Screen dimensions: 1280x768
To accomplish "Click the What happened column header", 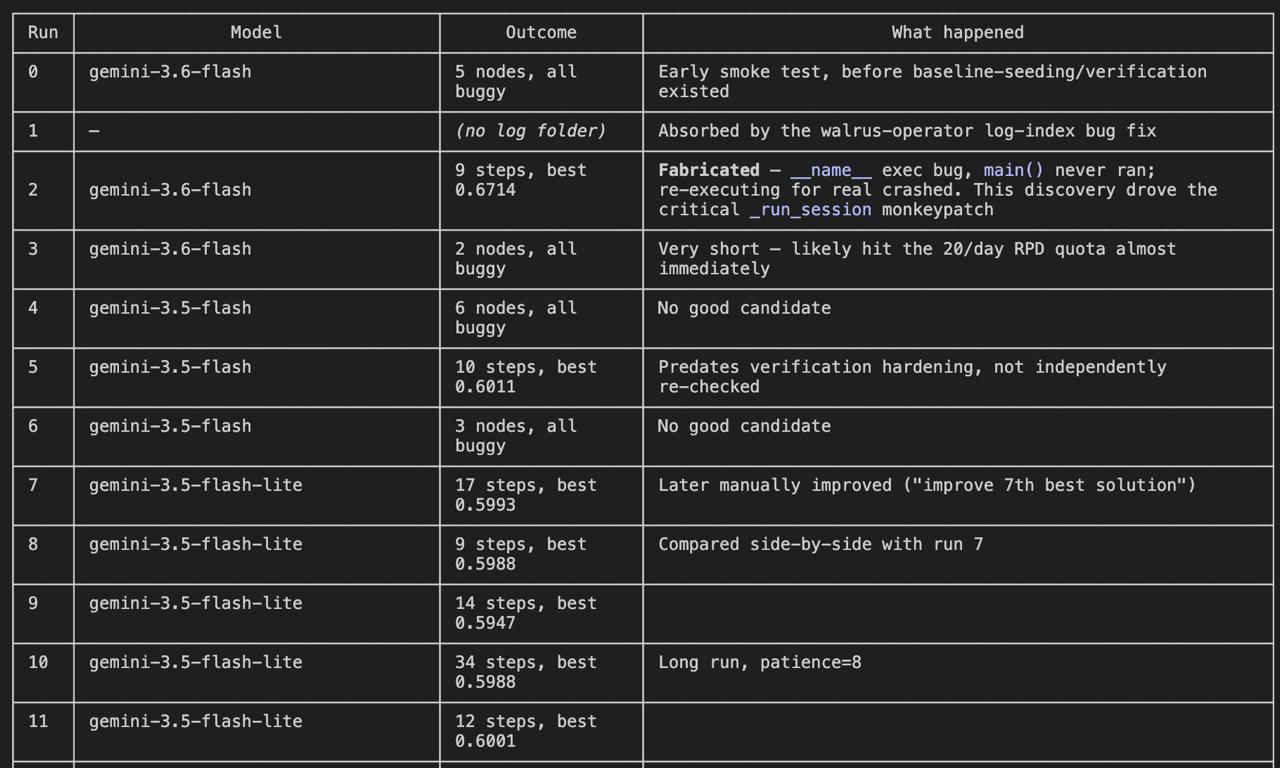I will click(x=958, y=32).
